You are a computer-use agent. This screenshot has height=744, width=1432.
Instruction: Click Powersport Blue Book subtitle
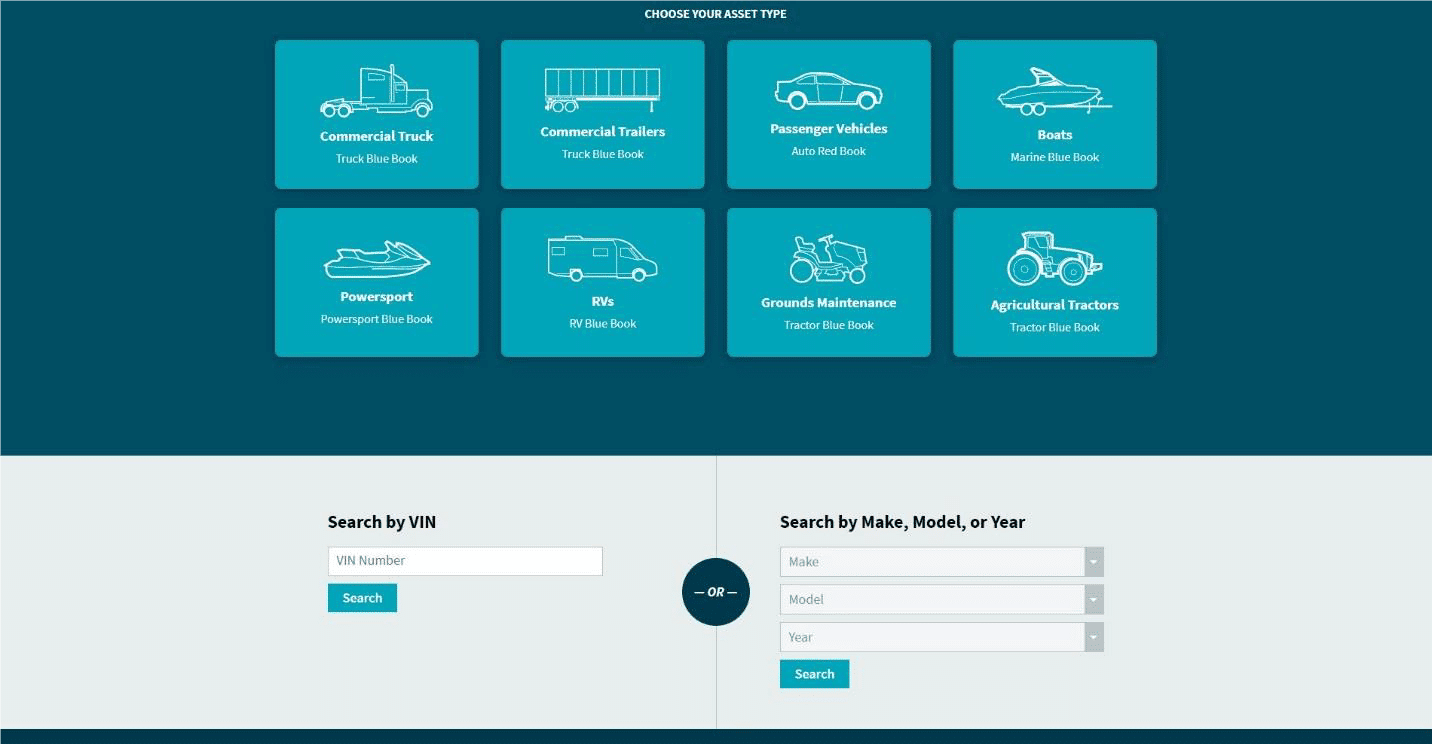pyautogui.click(x=377, y=319)
